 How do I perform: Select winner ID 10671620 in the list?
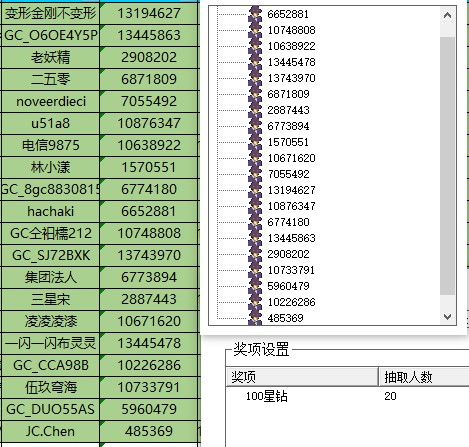click(291, 158)
